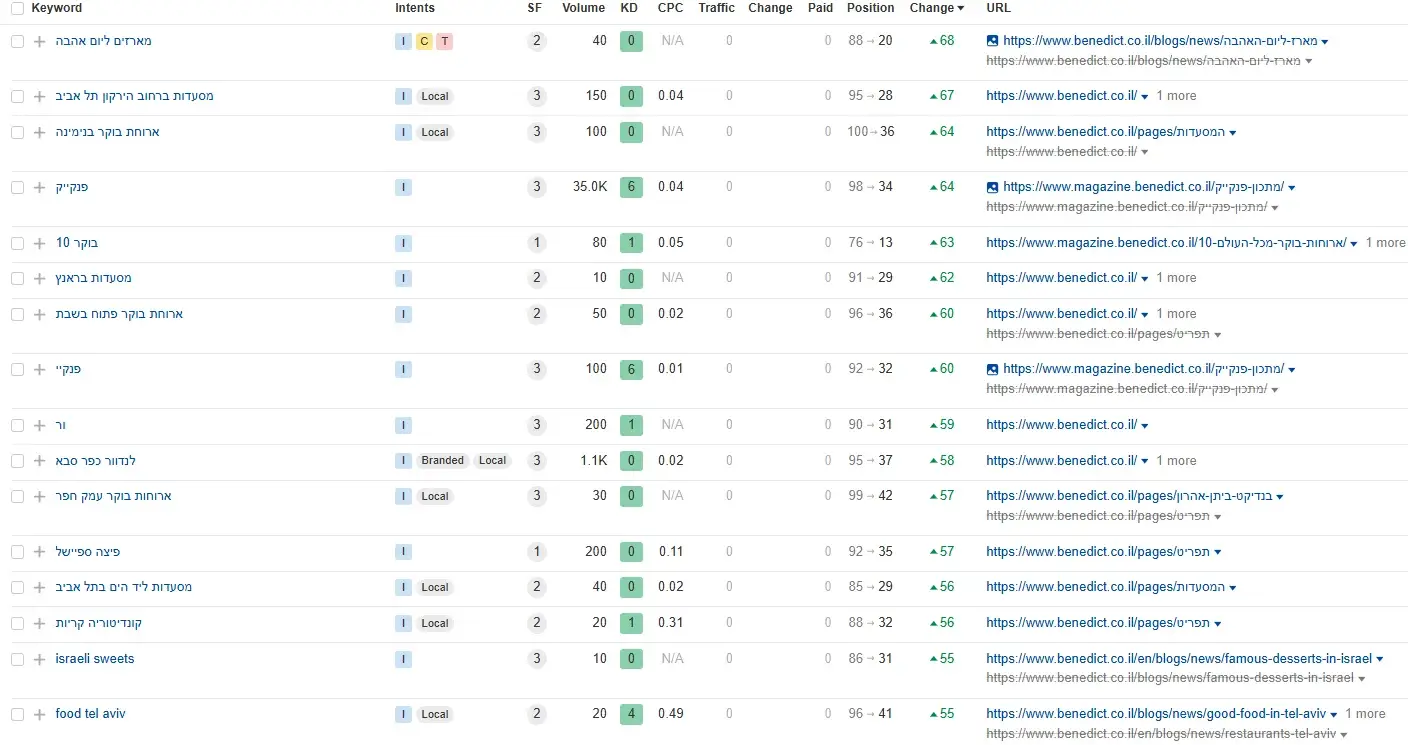Select the food tel aviv row checkbox

[17, 714]
